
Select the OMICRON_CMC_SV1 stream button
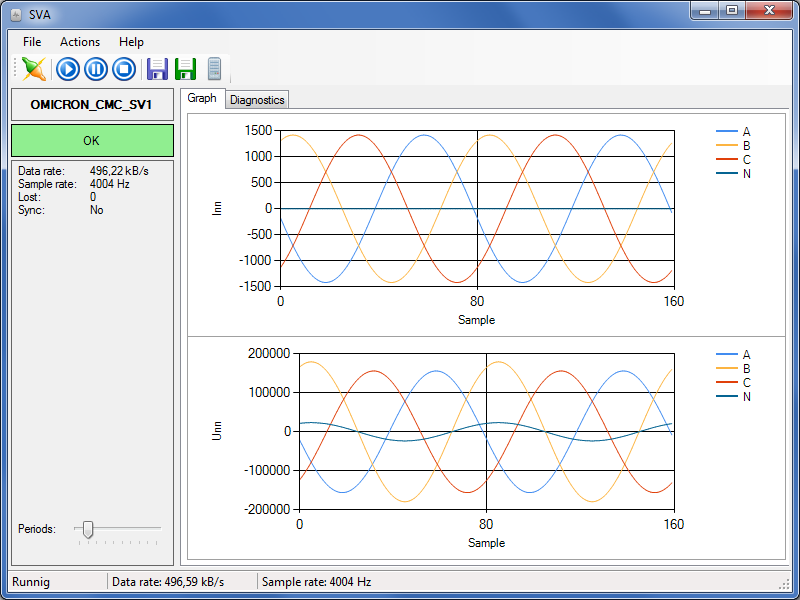coord(92,105)
